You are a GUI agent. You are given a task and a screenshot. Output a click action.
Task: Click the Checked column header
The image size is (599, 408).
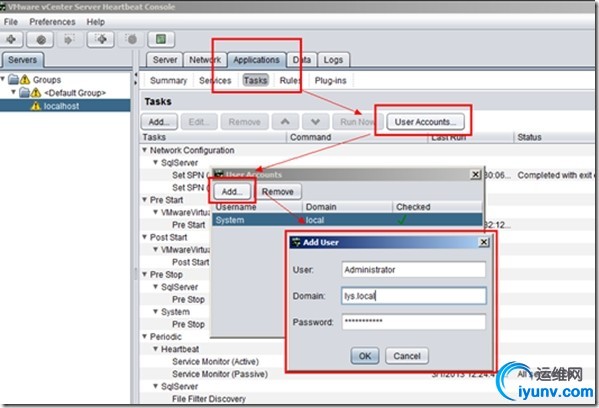tap(437, 207)
